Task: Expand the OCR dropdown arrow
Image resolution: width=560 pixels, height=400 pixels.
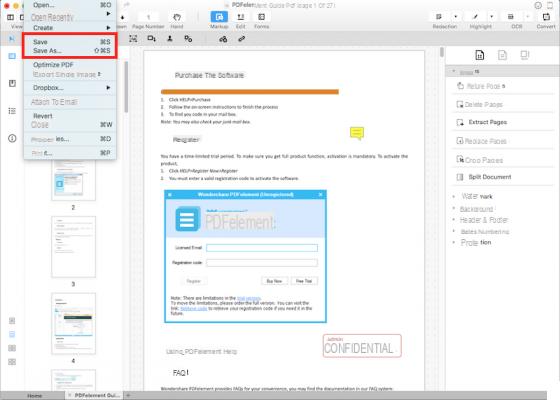Action: (527, 17)
